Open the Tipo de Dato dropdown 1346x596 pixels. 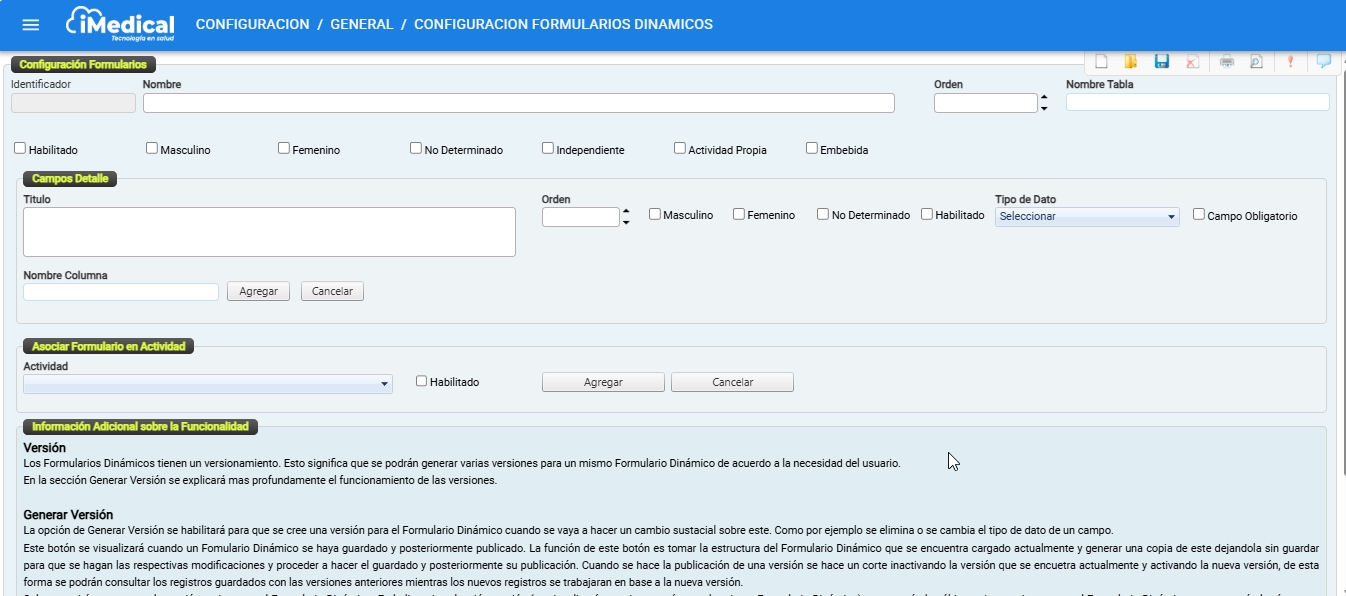[x=1087, y=216]
